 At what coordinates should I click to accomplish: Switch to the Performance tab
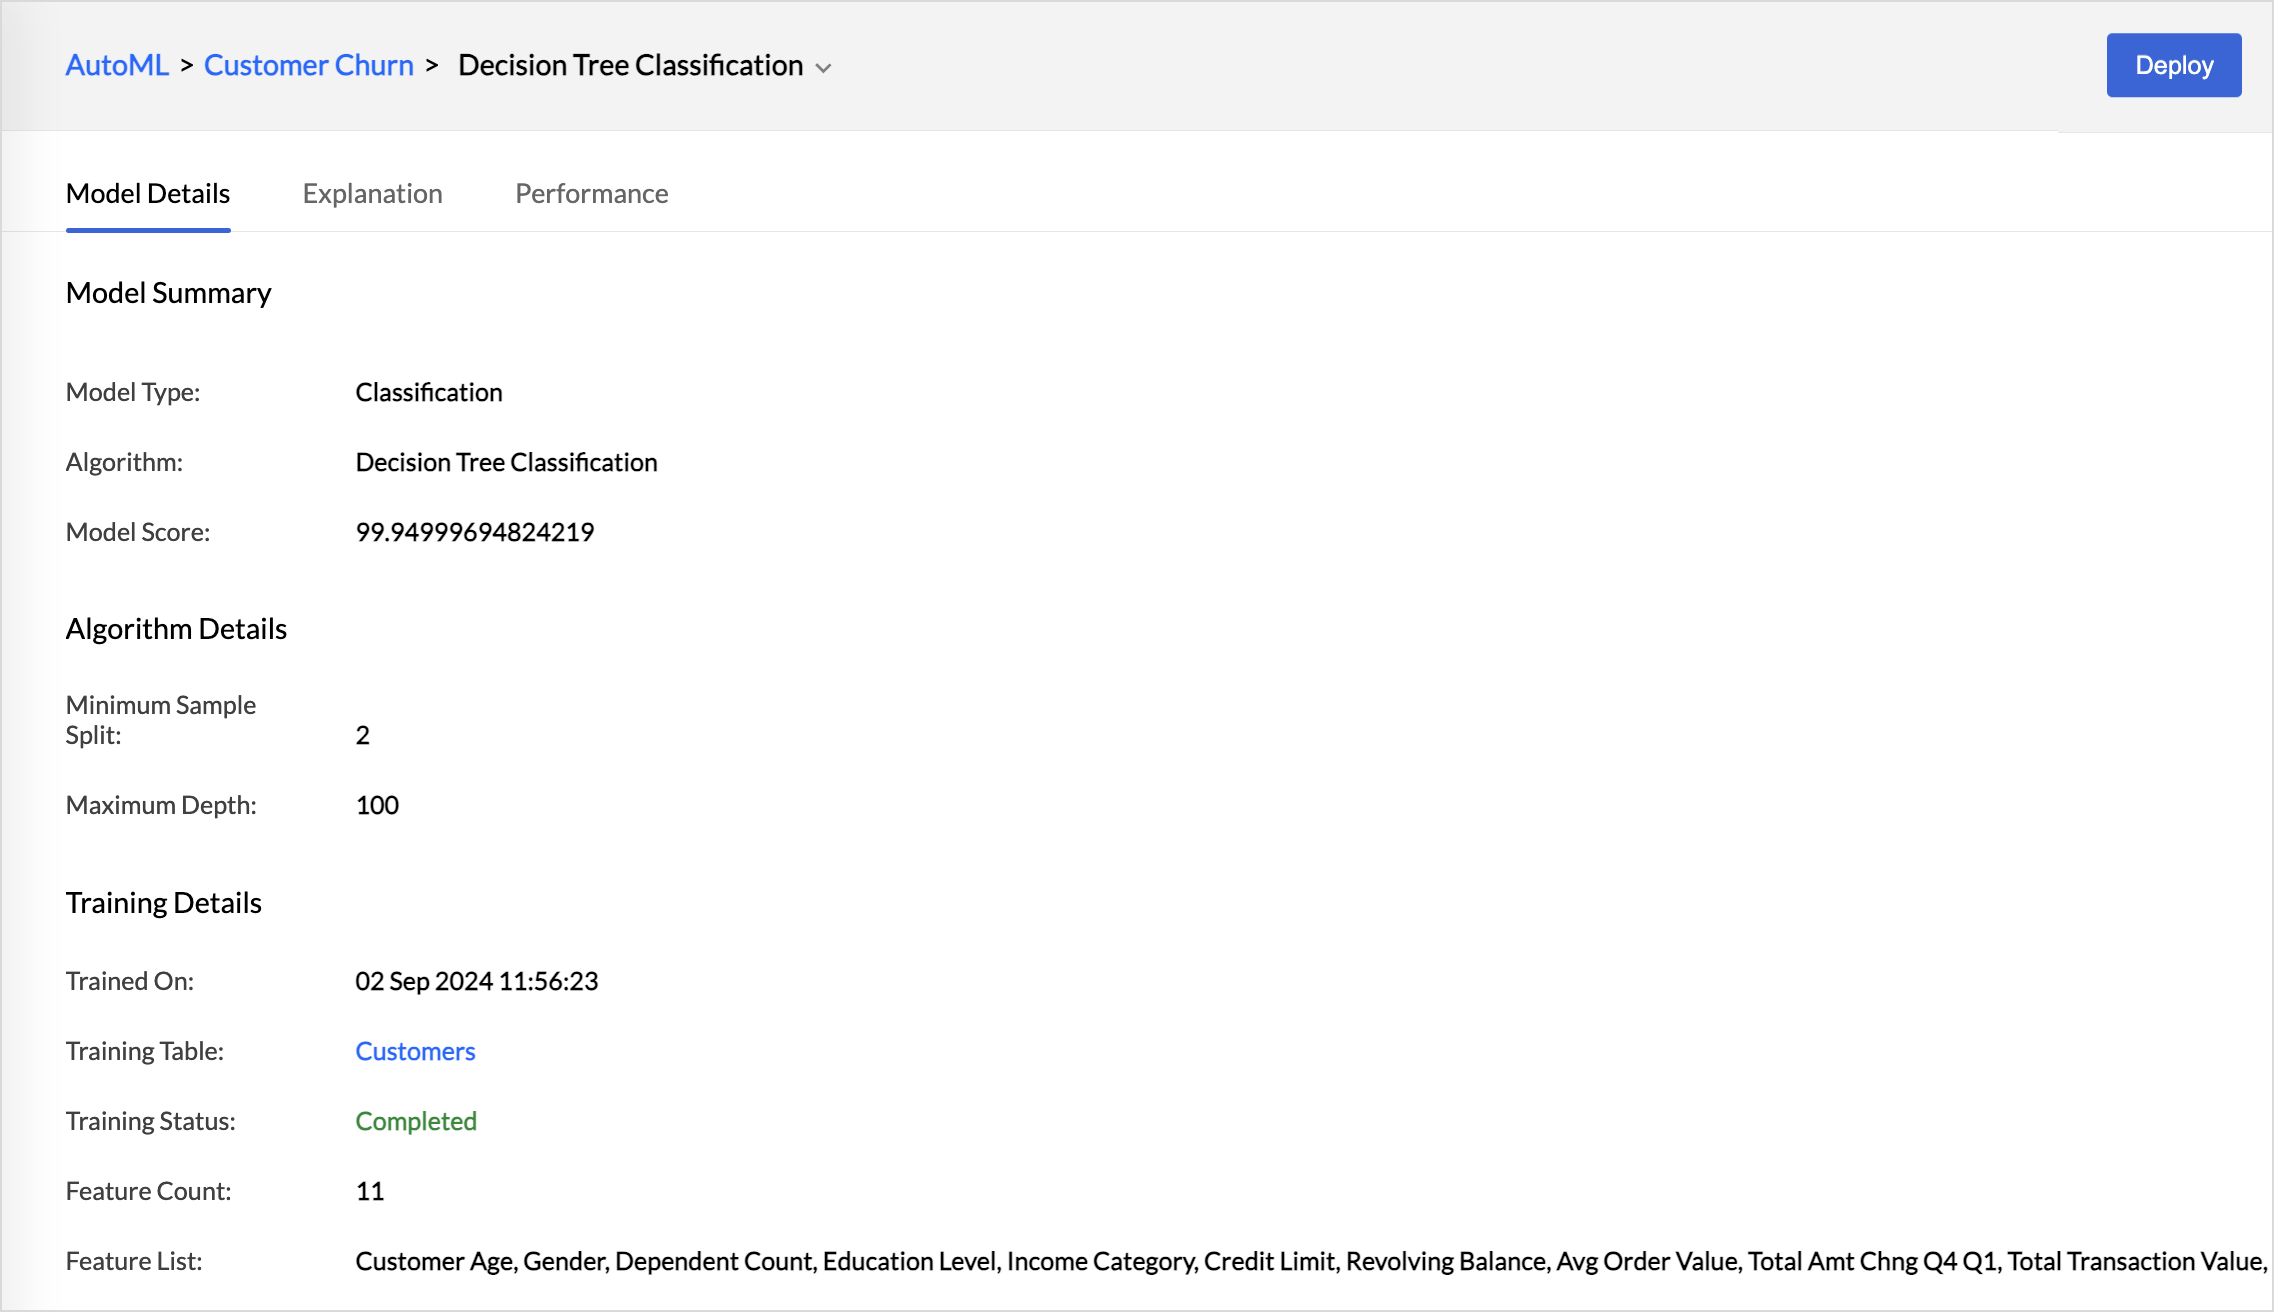(592, 193)
